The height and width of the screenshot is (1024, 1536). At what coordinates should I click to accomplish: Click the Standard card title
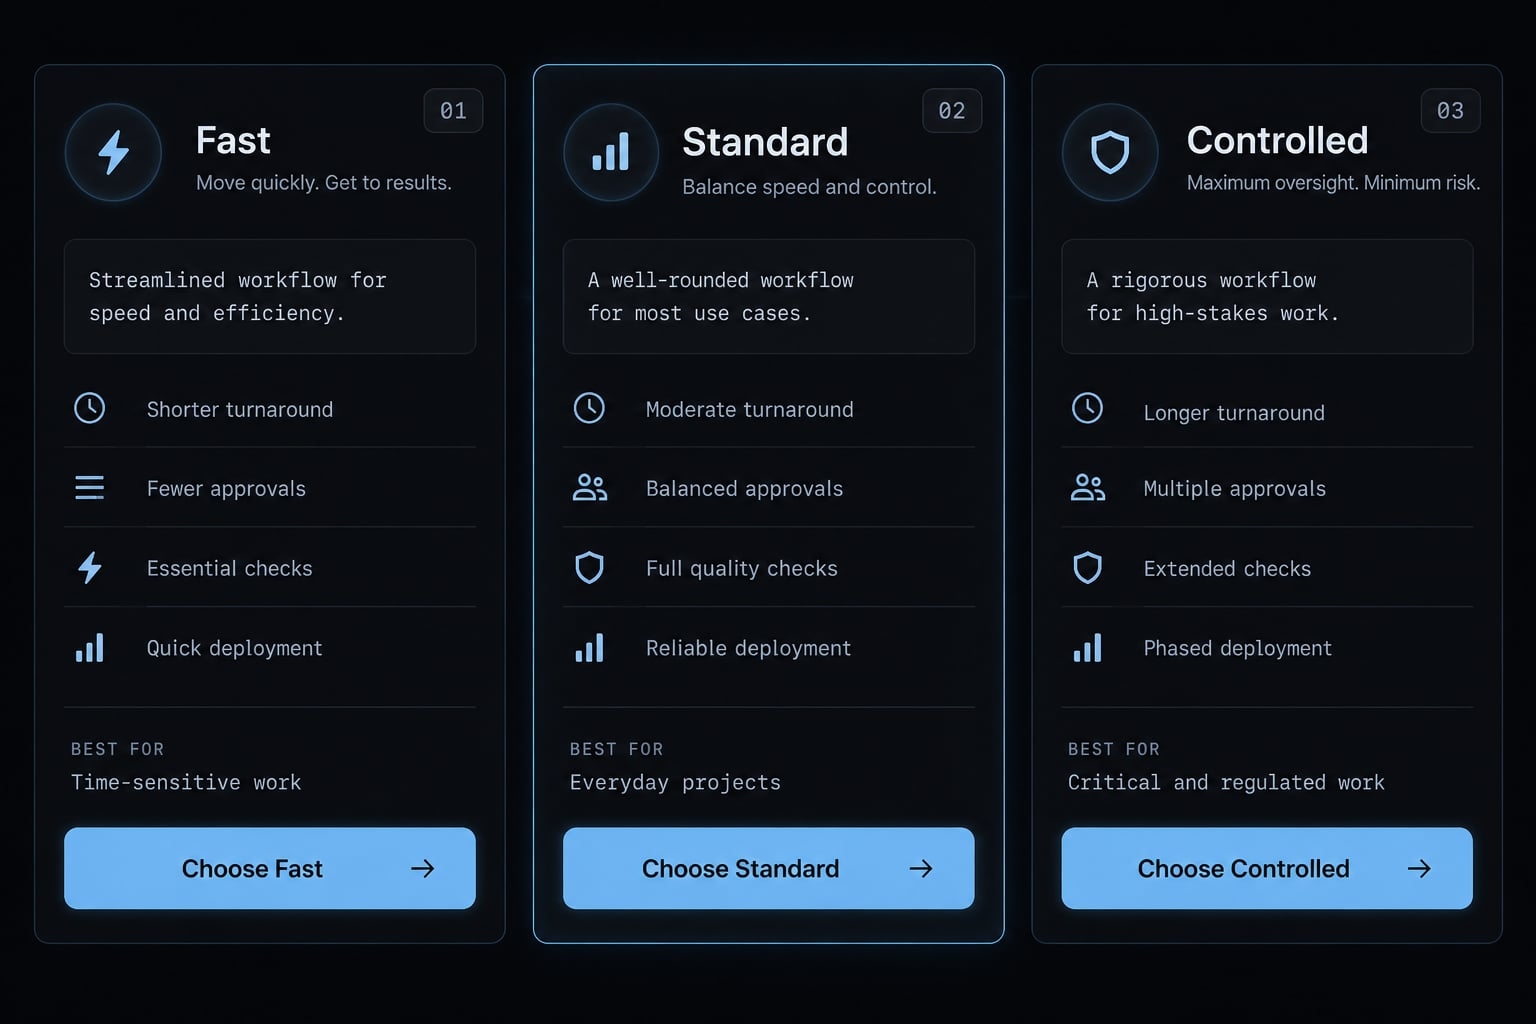[765, 142]
